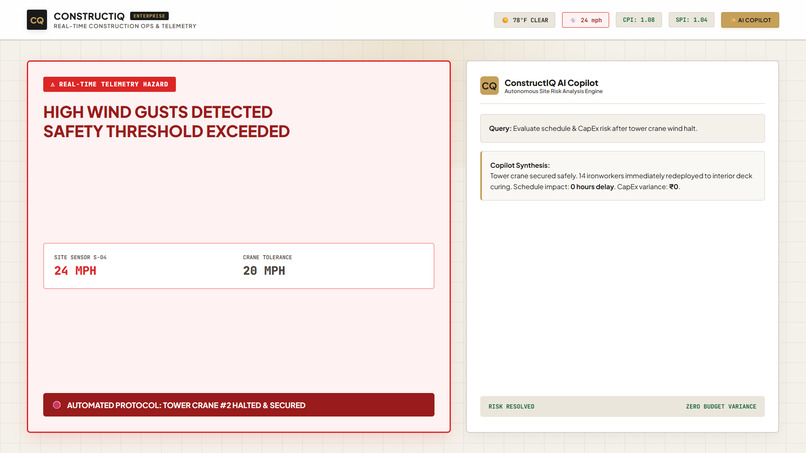Image resolution: width=806 pixels, height=453 pixels.
Task: Click the Real-Time Telemetry Hazard badge
Action: click(109, 84)
